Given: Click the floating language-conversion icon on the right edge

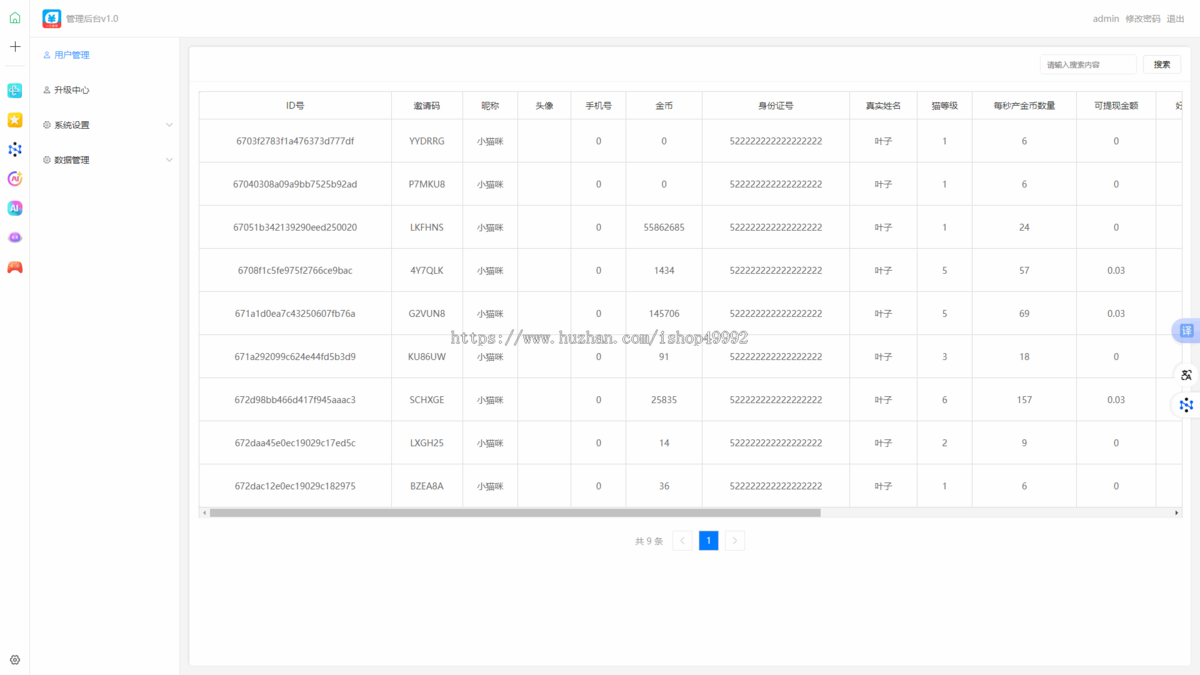Looking at the screenshot, I should coord(1187,375).
